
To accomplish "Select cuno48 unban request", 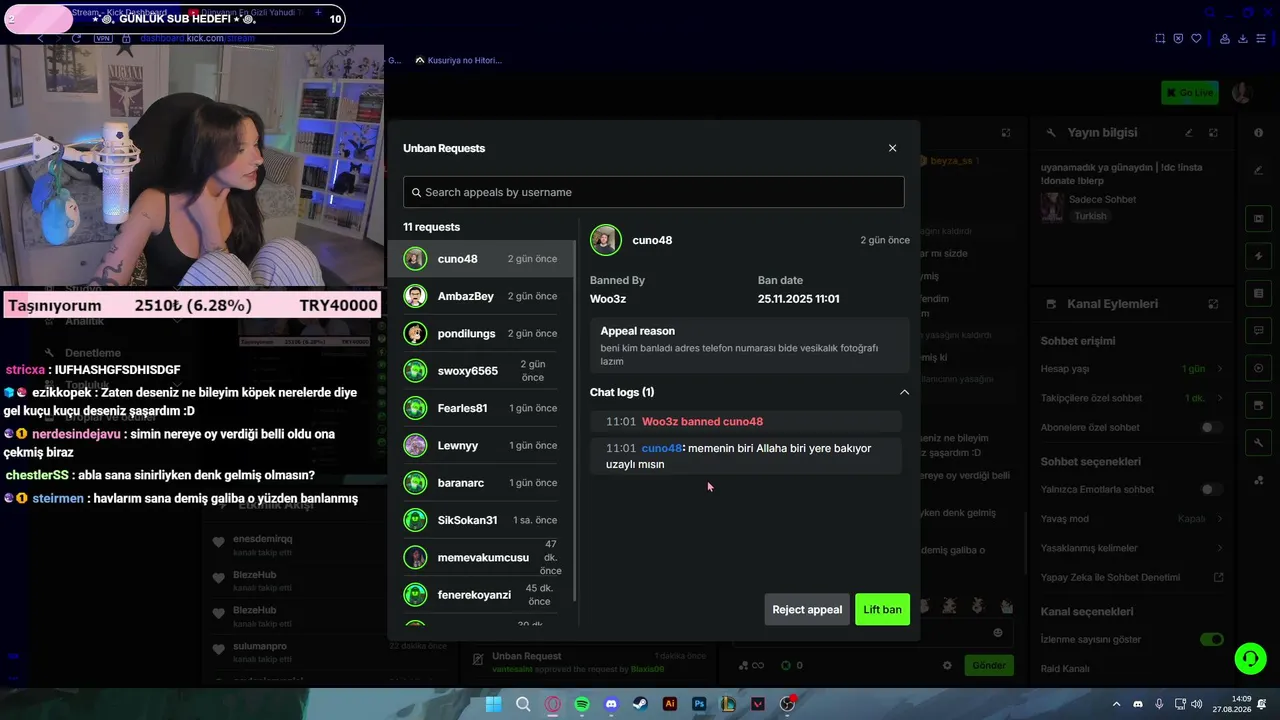I will tap(481, 259).
